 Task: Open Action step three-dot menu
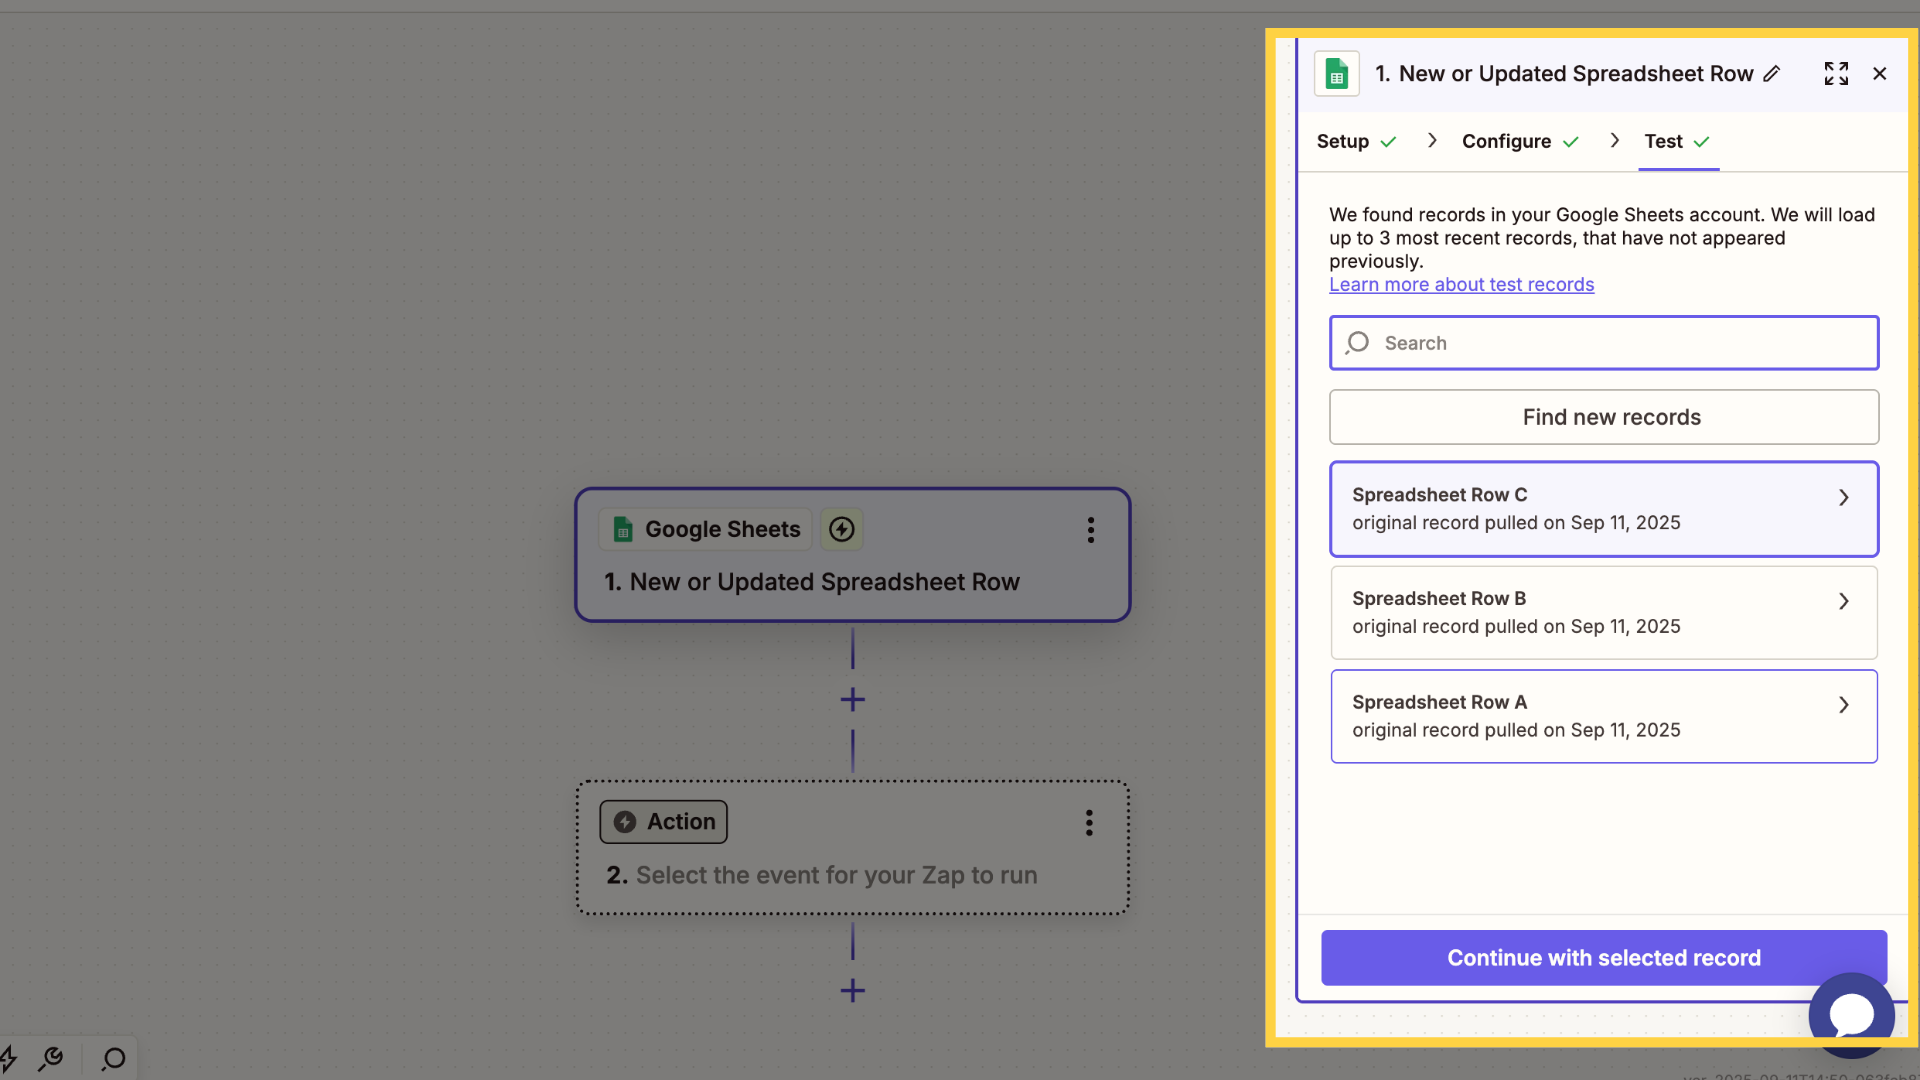(x=1089, y=823)
